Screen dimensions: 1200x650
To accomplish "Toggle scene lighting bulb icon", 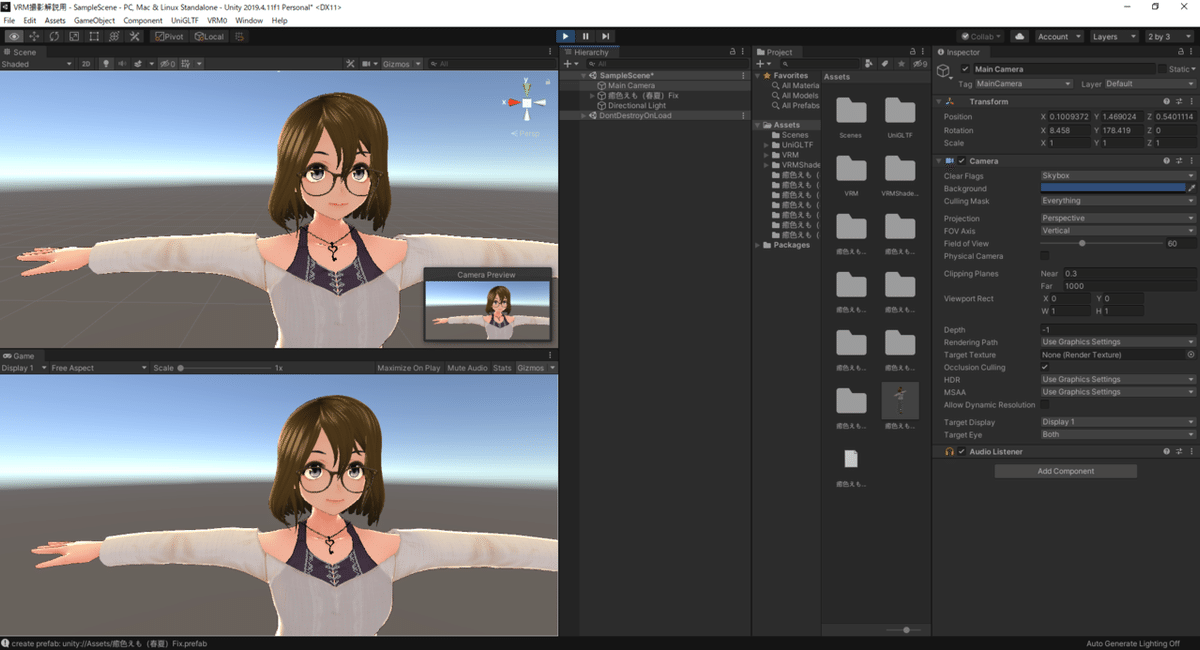I will click(104, 64).
